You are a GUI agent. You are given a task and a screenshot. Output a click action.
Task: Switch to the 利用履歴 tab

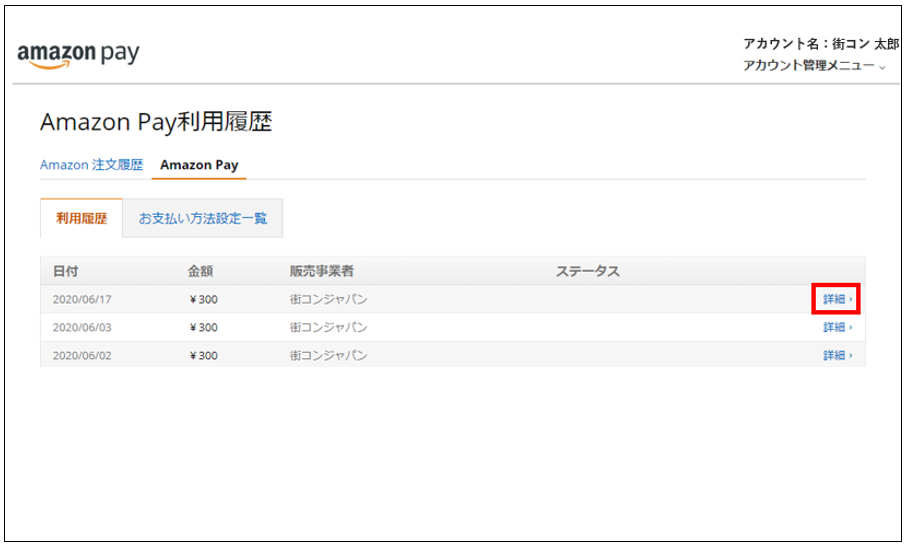point(82,219)
